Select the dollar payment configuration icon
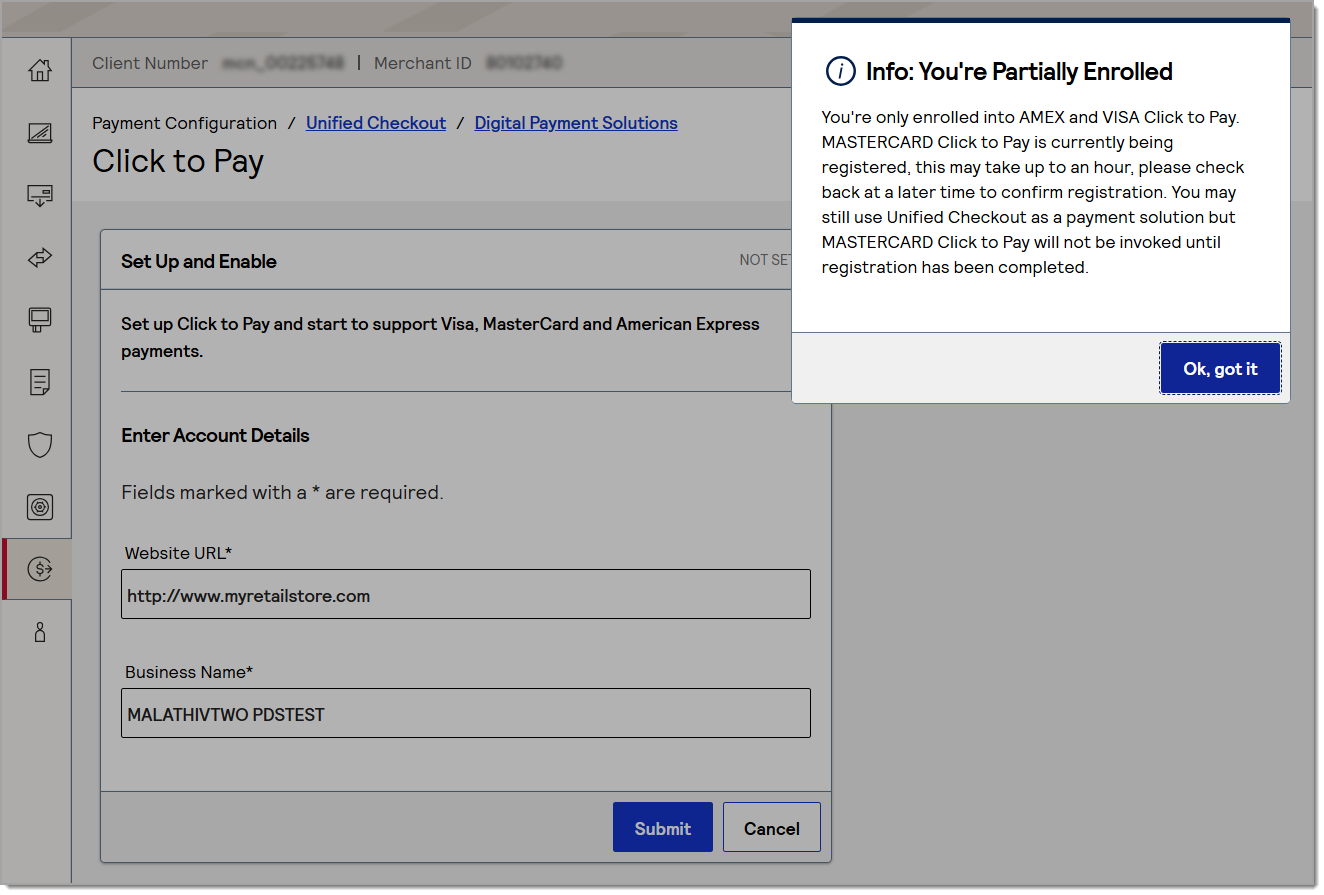 coord(39,569)
